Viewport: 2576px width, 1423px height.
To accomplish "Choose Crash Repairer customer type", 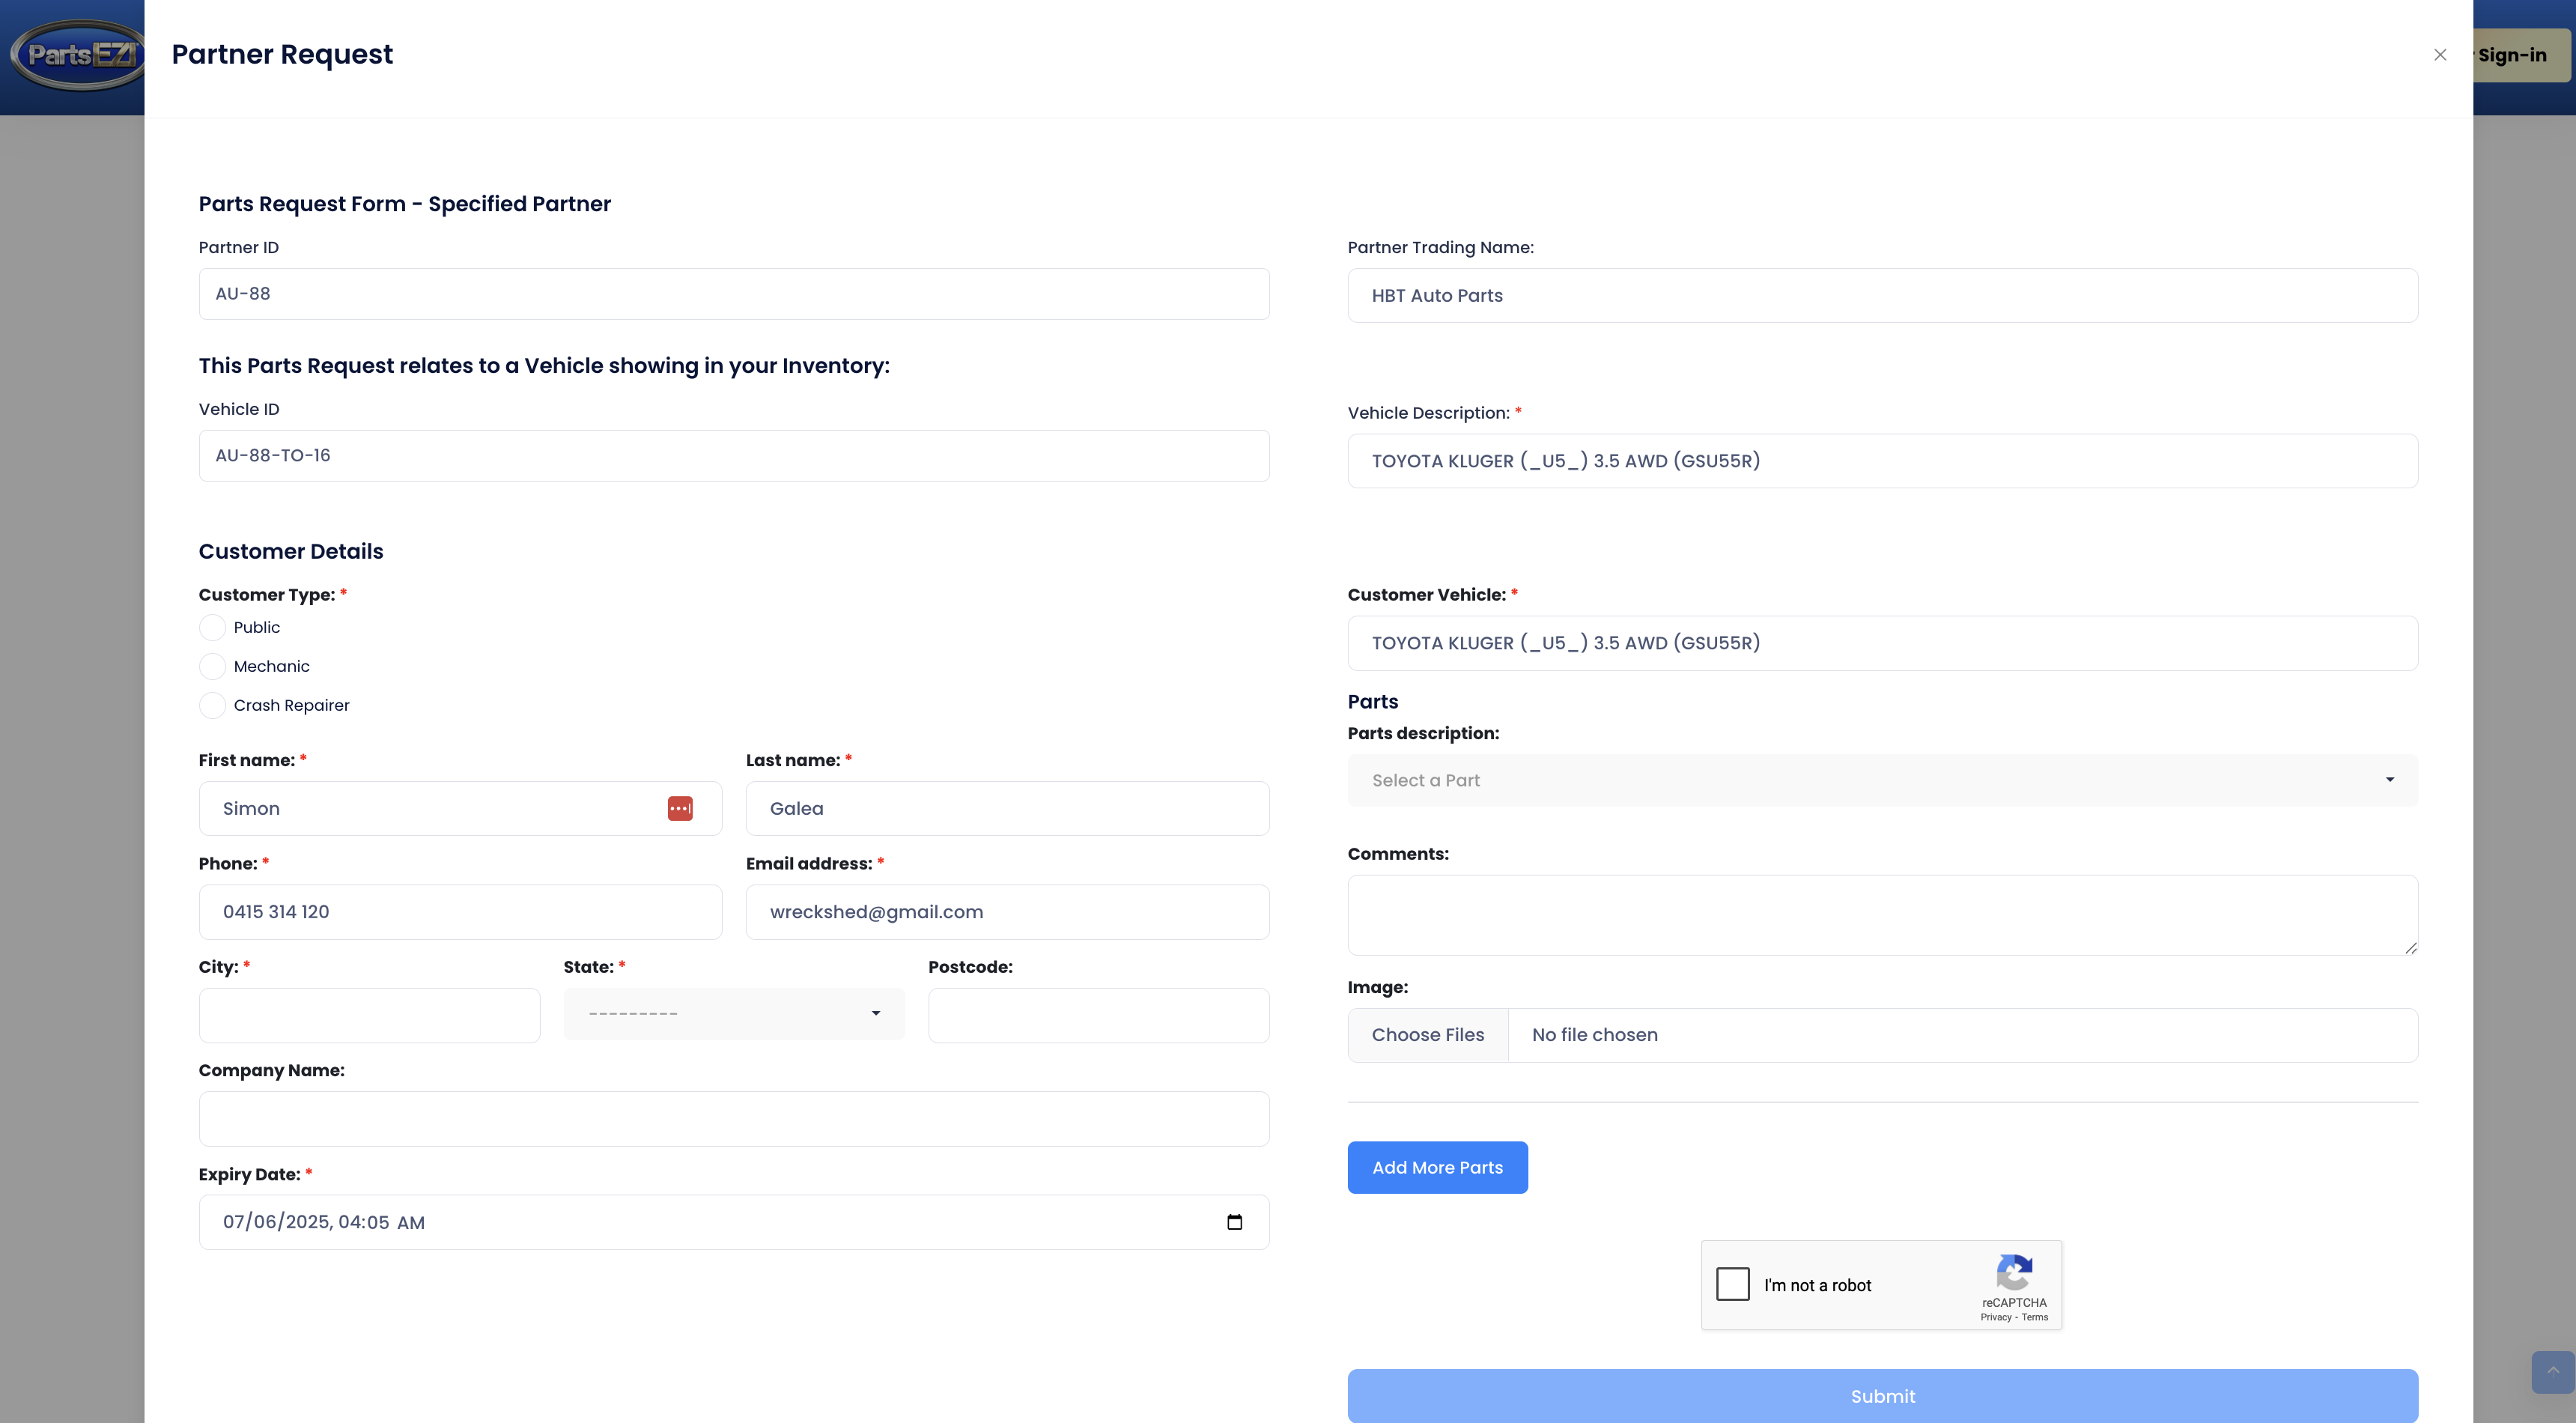I will pos(212,705).
